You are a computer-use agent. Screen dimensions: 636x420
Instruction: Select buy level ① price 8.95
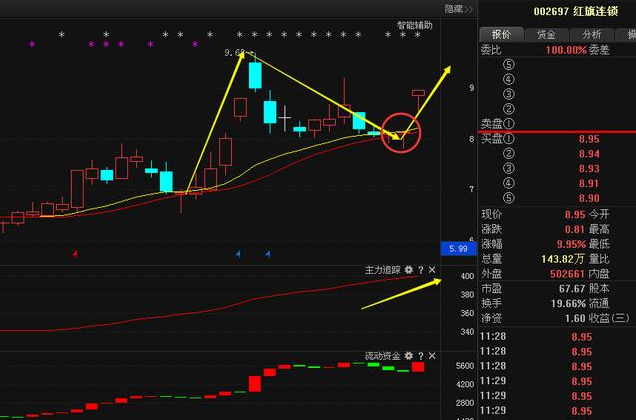coord(589,139)
